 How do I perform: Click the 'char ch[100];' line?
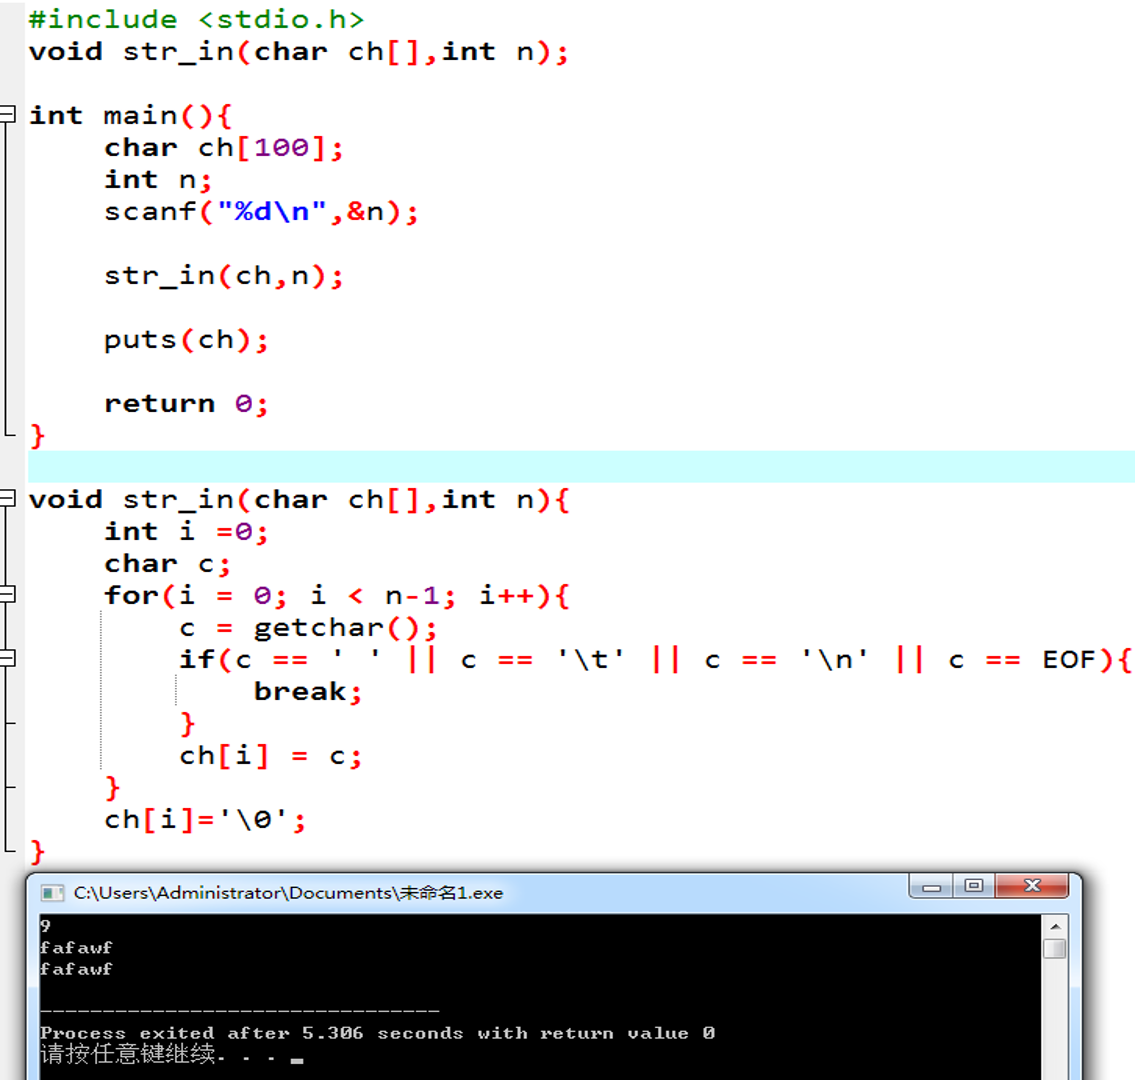(224, 148)
